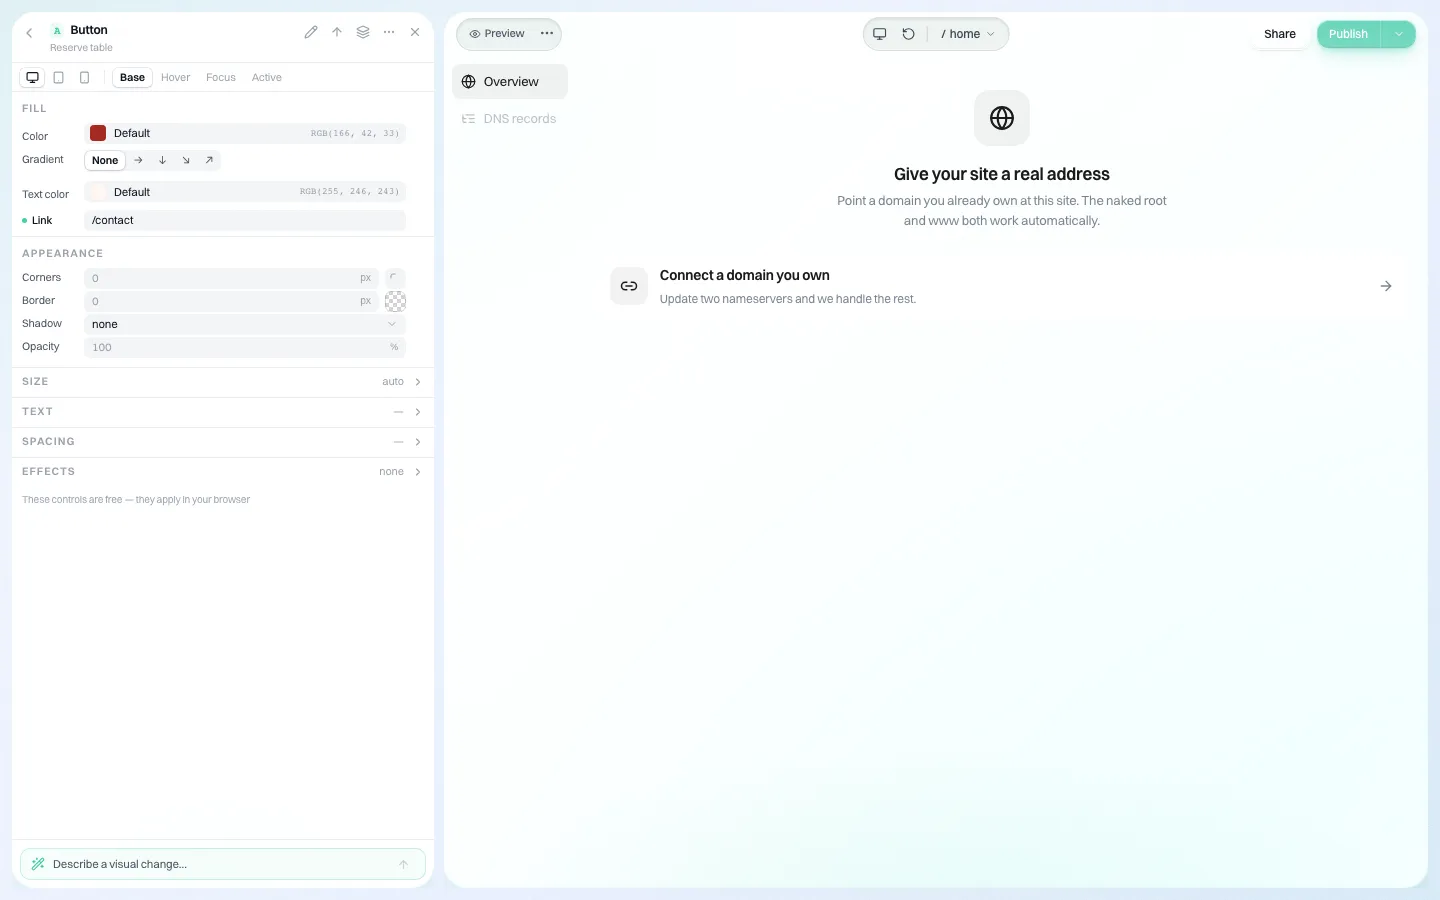The height and width of the screenshot is (900, 1440).
Task: Click the fill color RGB(166, 42, 33) value
Action: pyautogui.click(x=354, y=133)
